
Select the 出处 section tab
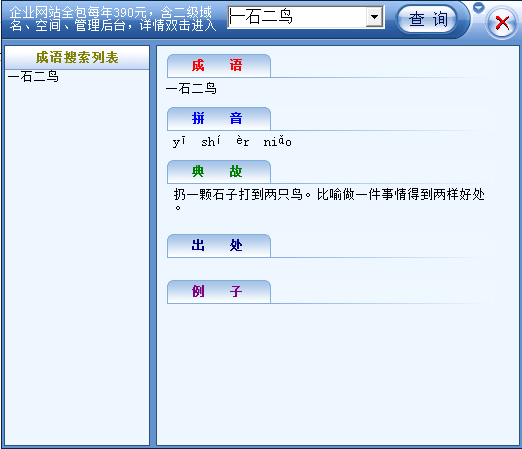click(219, 246)
